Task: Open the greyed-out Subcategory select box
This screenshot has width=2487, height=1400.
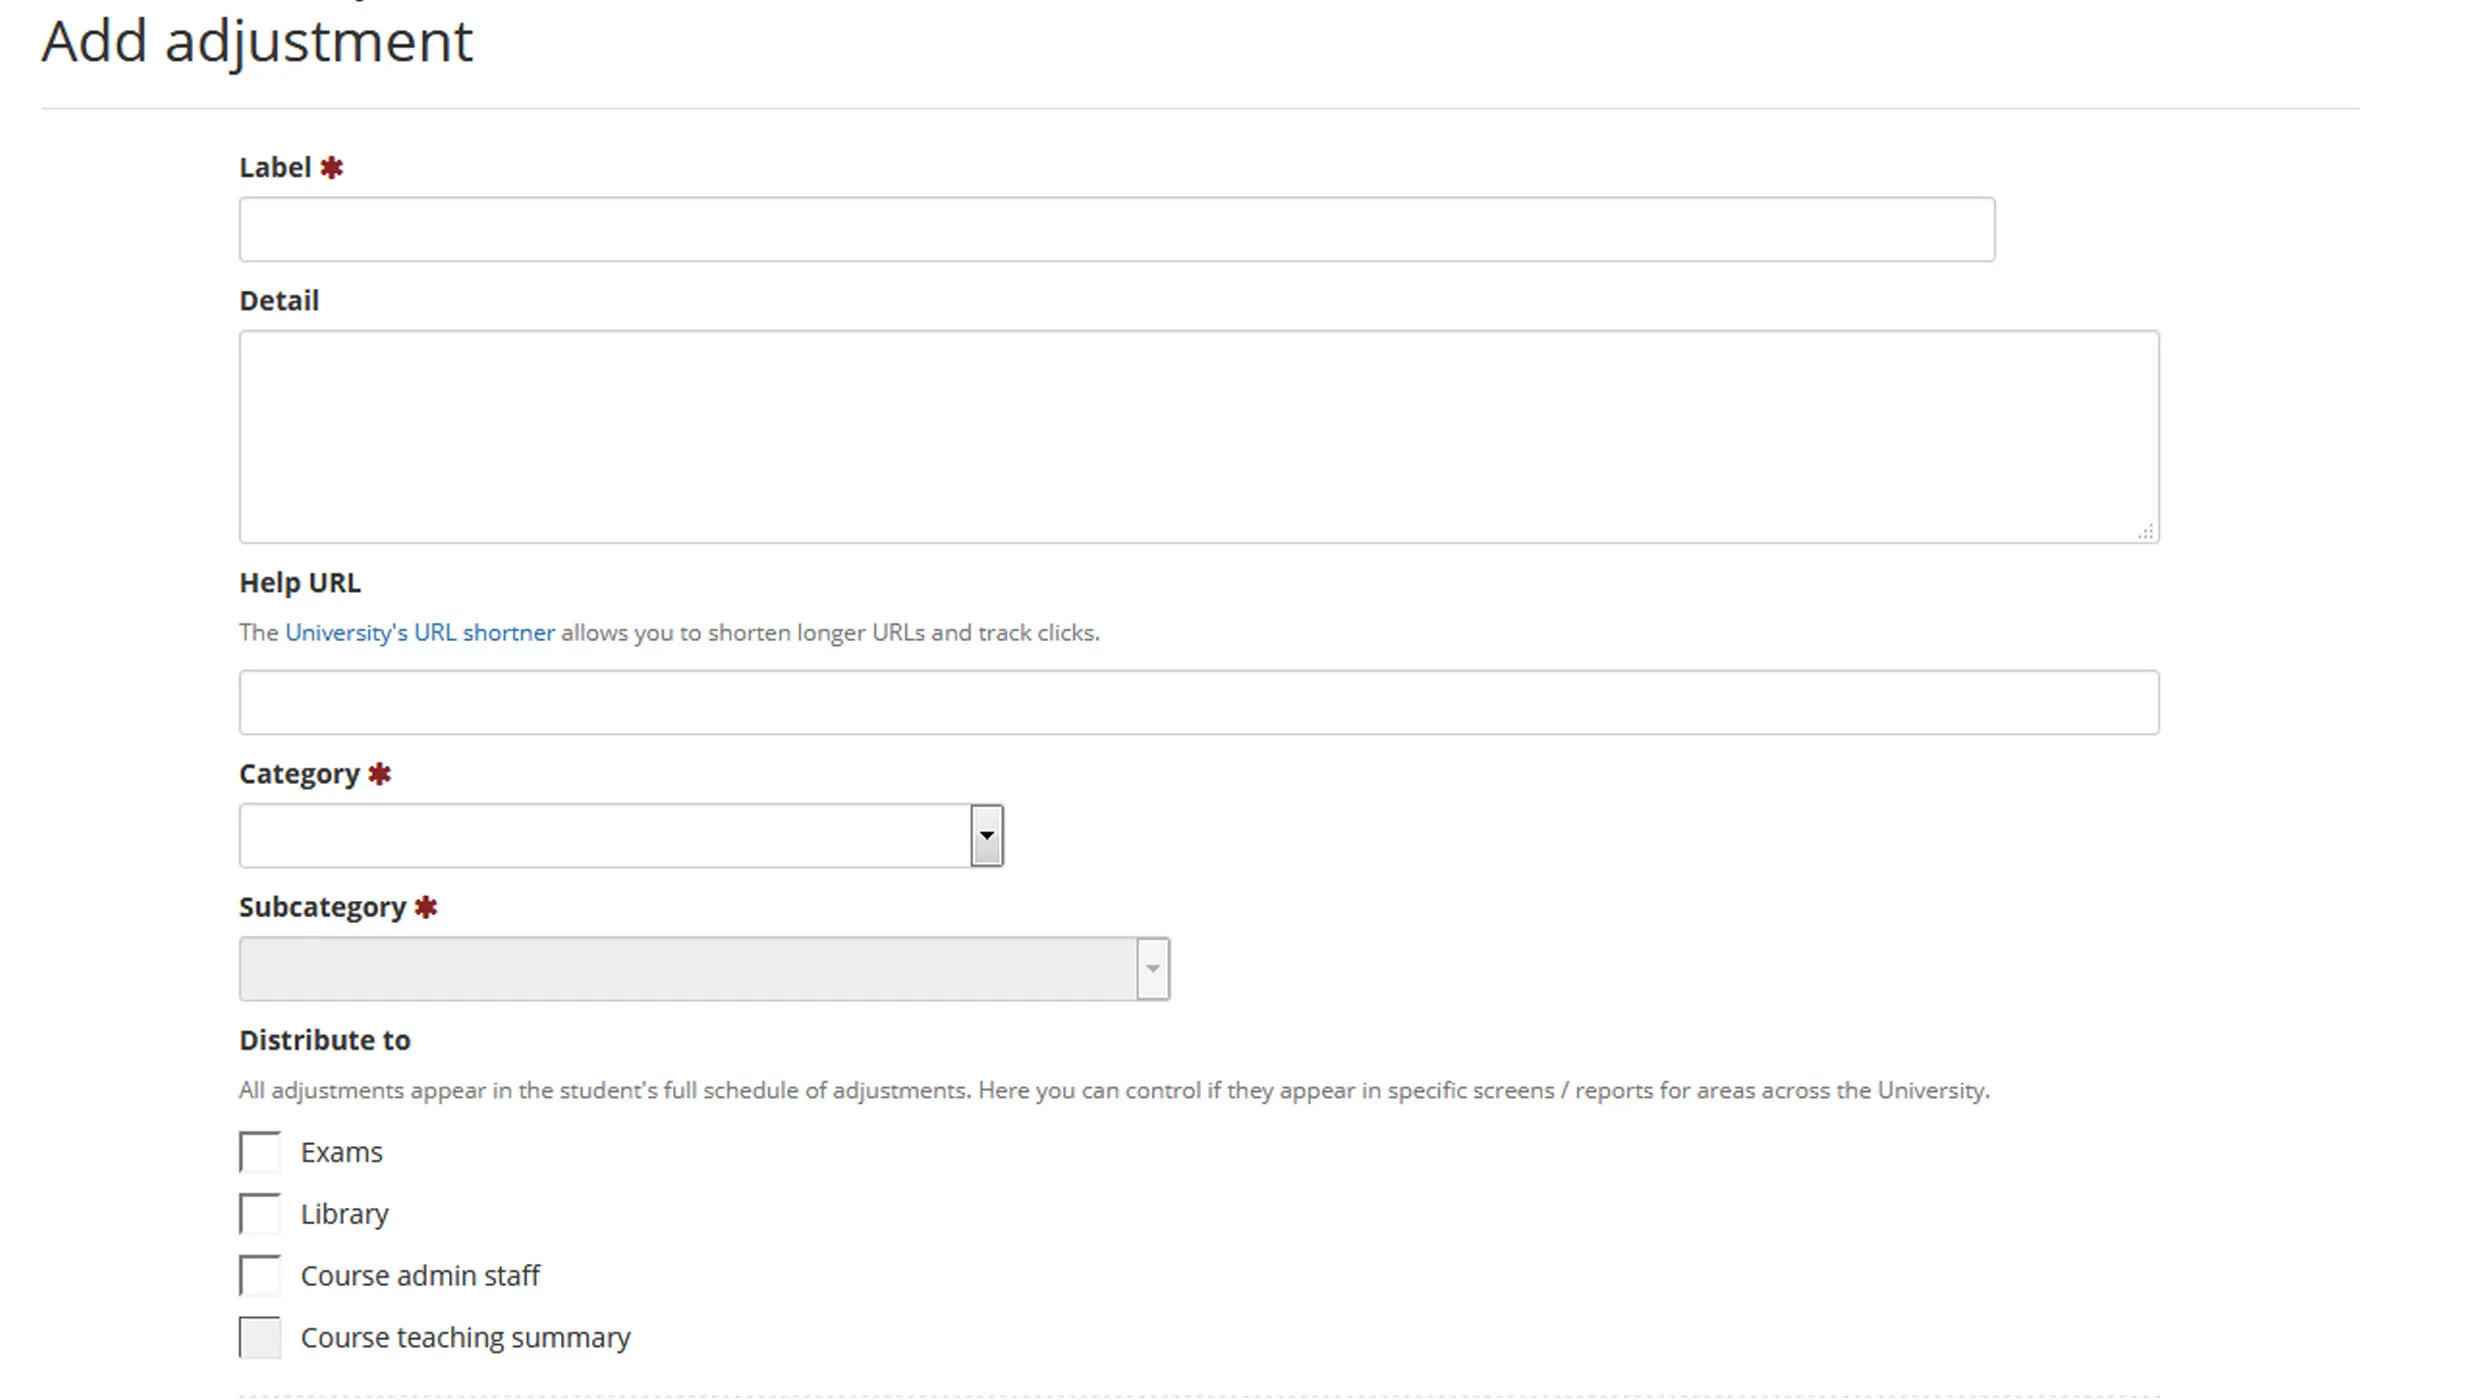Action: tap(687, 968)
